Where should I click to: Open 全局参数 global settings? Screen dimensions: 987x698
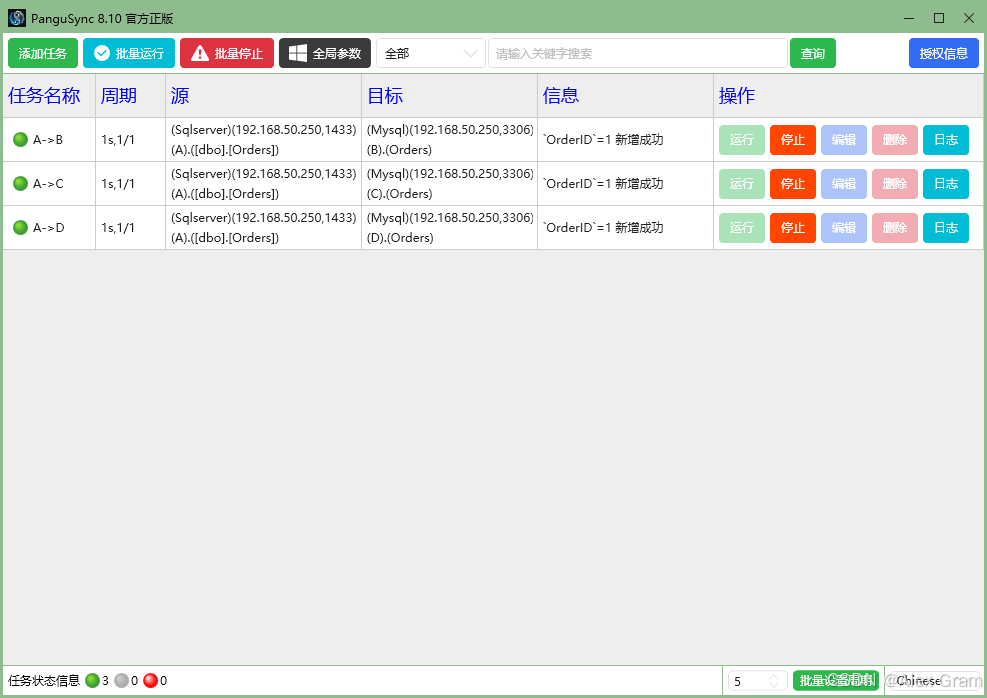[x=325, y=53]
